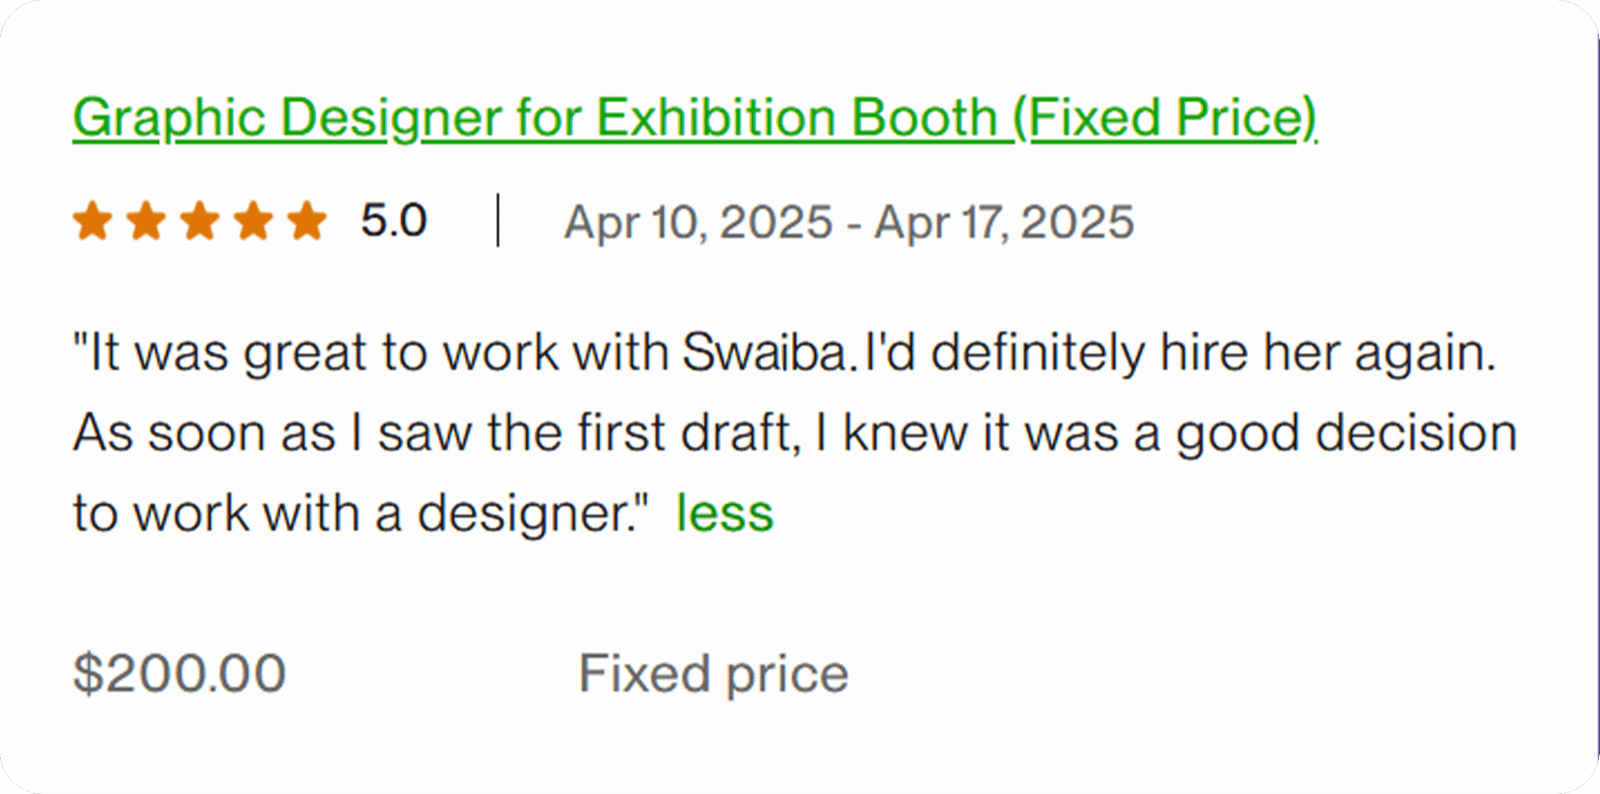
Task: Click the Fixed price label
Action: pyautogui.click(x=713, y=673)
